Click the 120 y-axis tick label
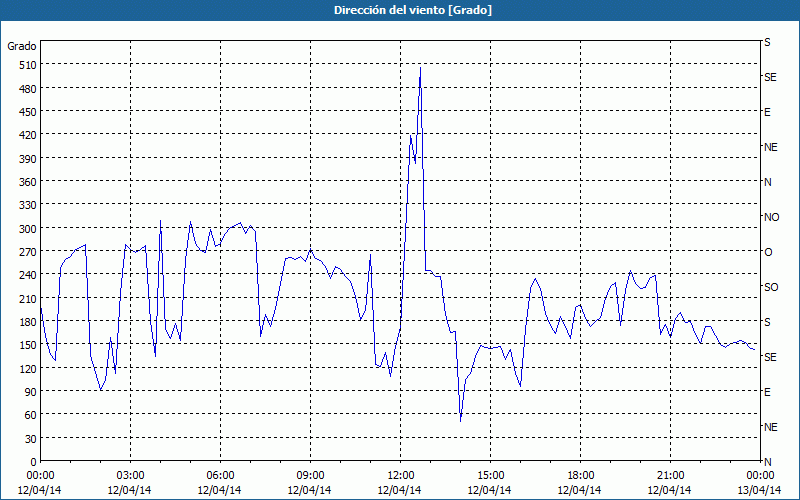The height and width of the screenshot is (500, 800). click(28, 368)
